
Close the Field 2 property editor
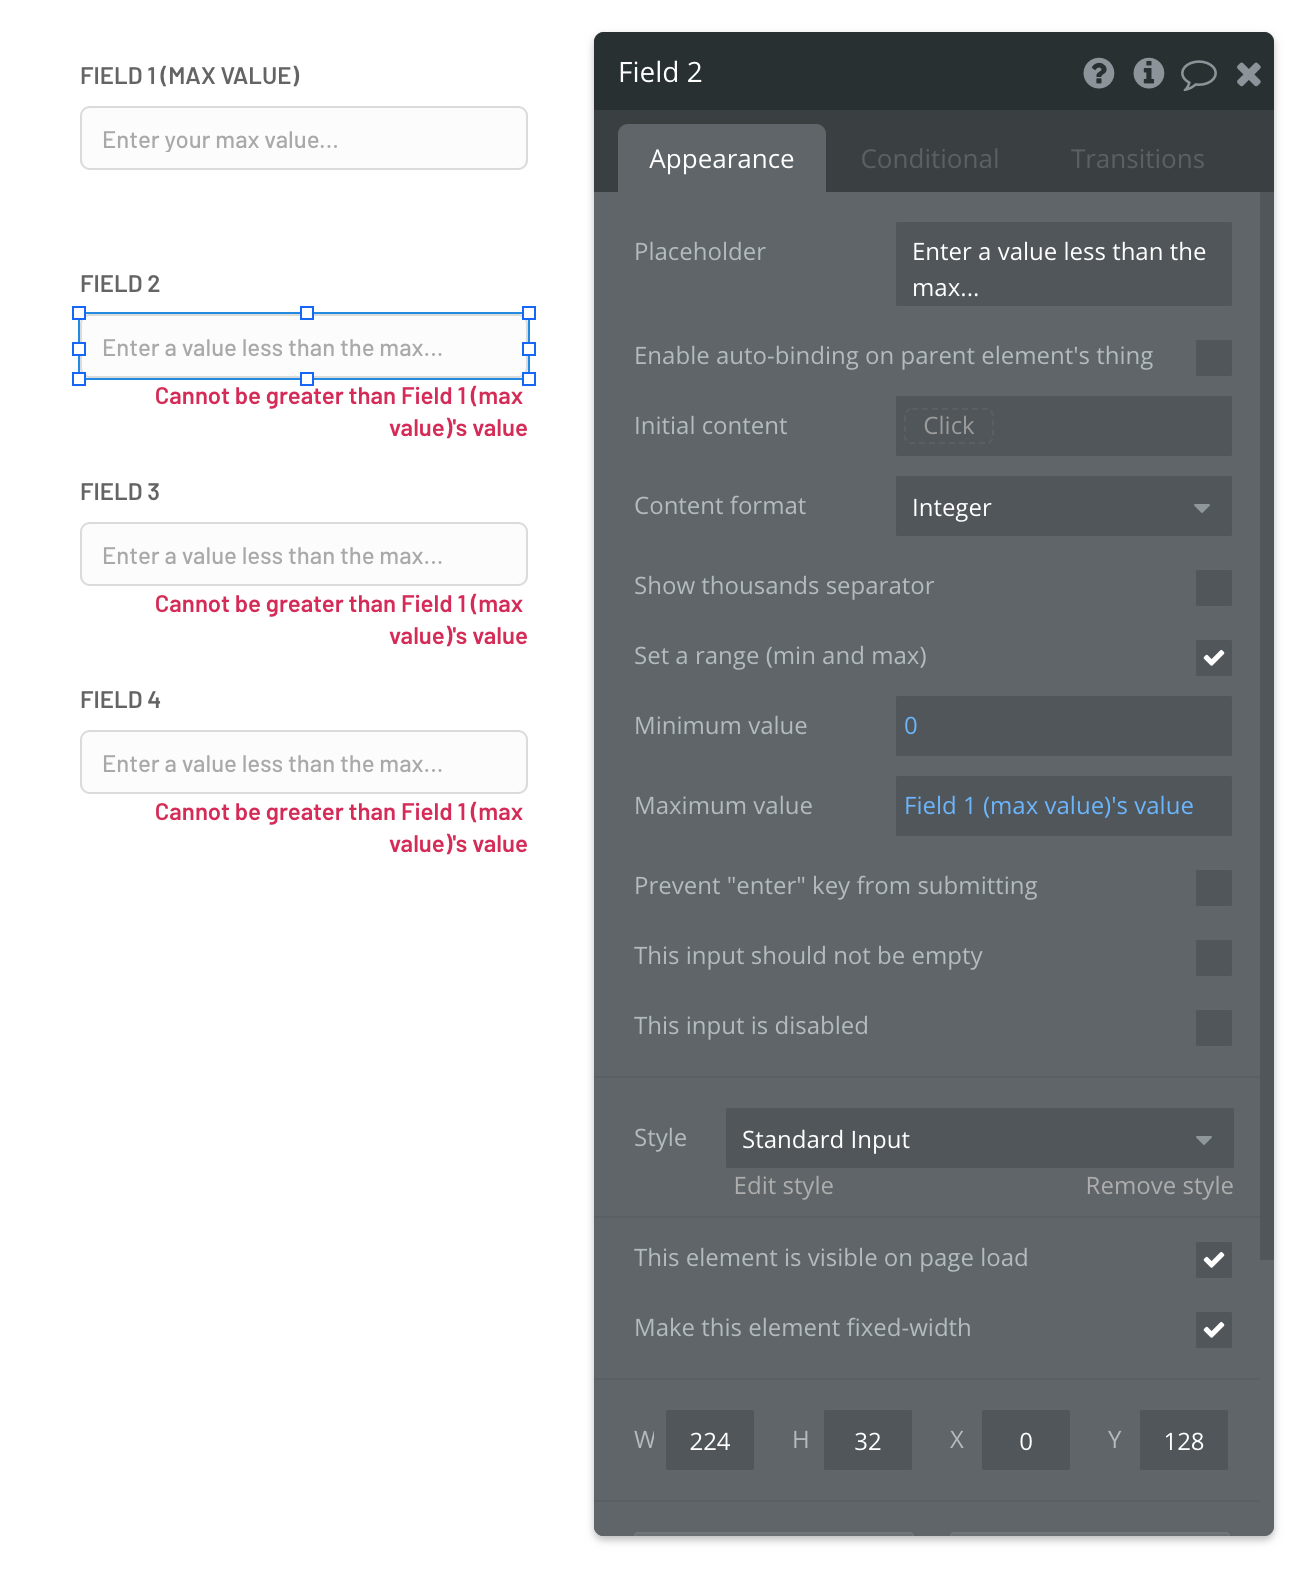coord(1248,74)
